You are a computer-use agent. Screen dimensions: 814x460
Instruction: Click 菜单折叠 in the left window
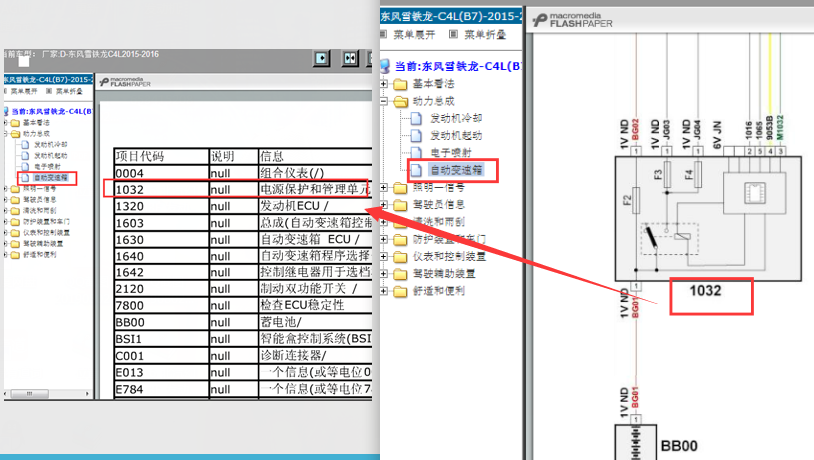[x=70, y=91]
